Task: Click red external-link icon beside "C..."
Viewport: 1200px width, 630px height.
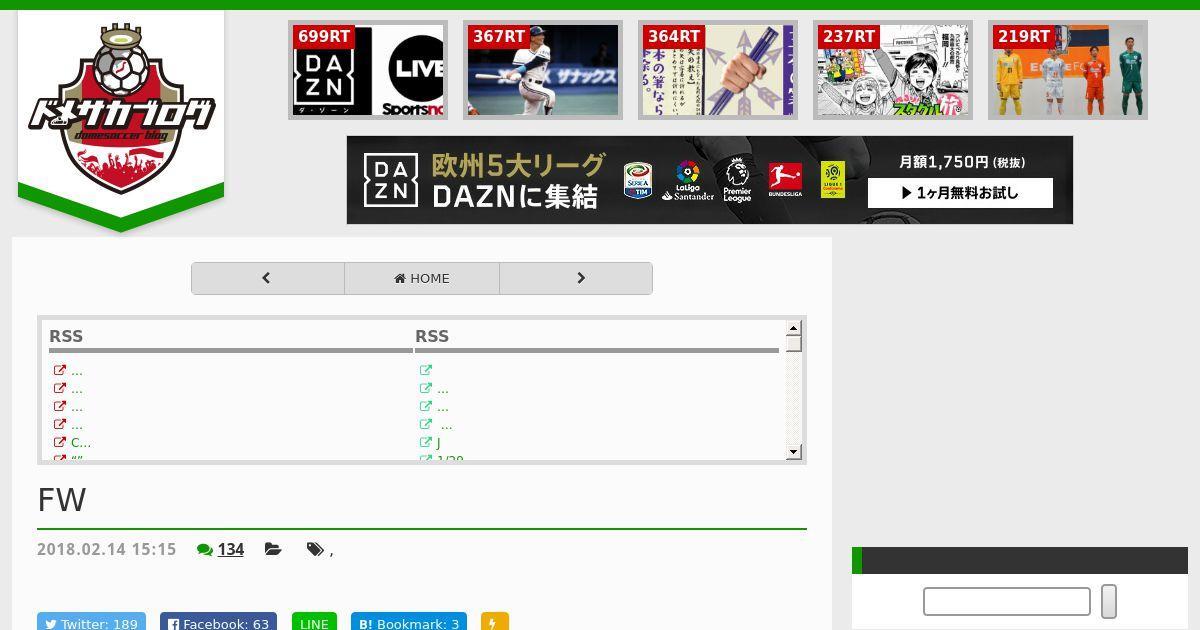Action: click(x=60, y=442)
